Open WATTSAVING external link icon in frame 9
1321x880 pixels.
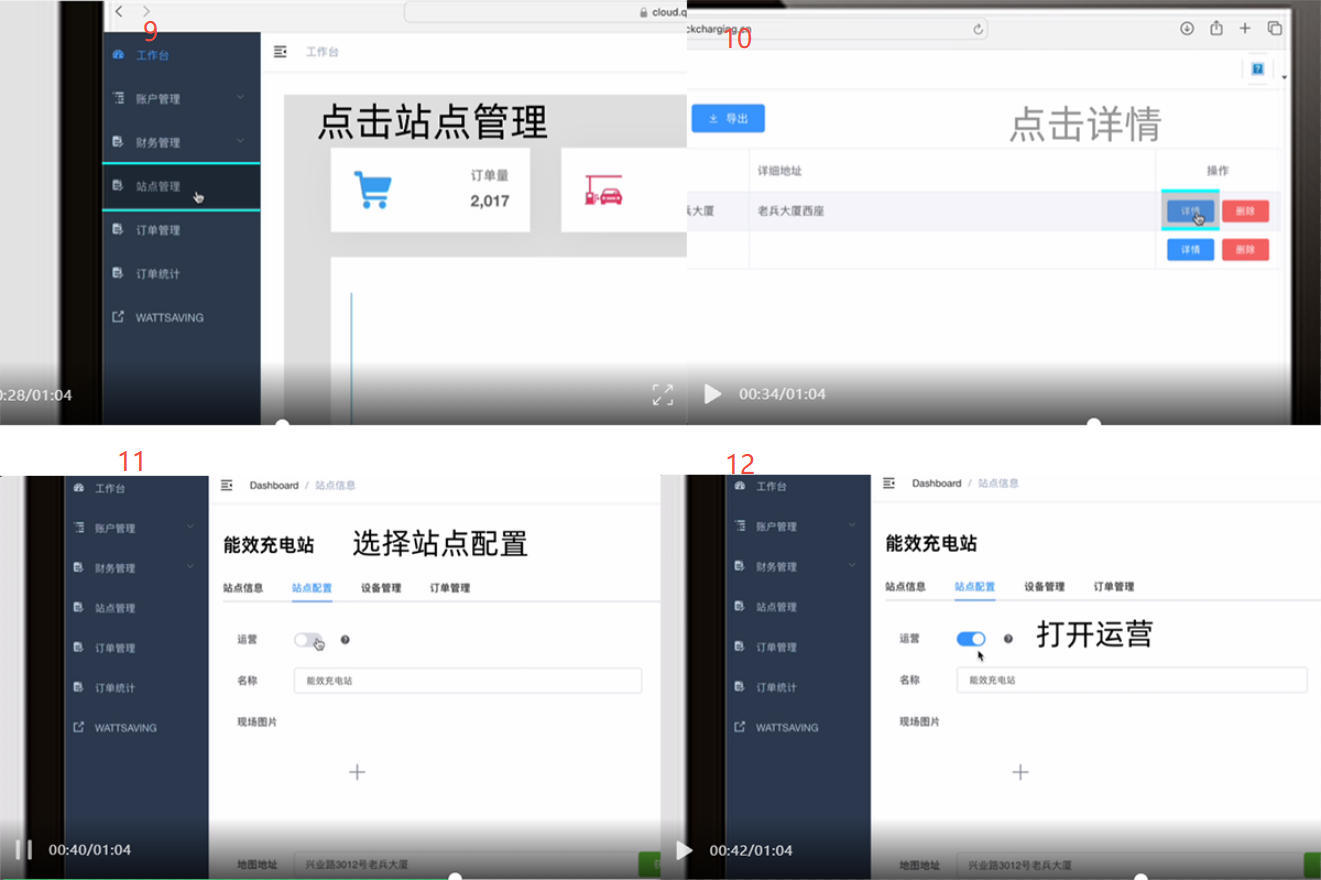118,317
